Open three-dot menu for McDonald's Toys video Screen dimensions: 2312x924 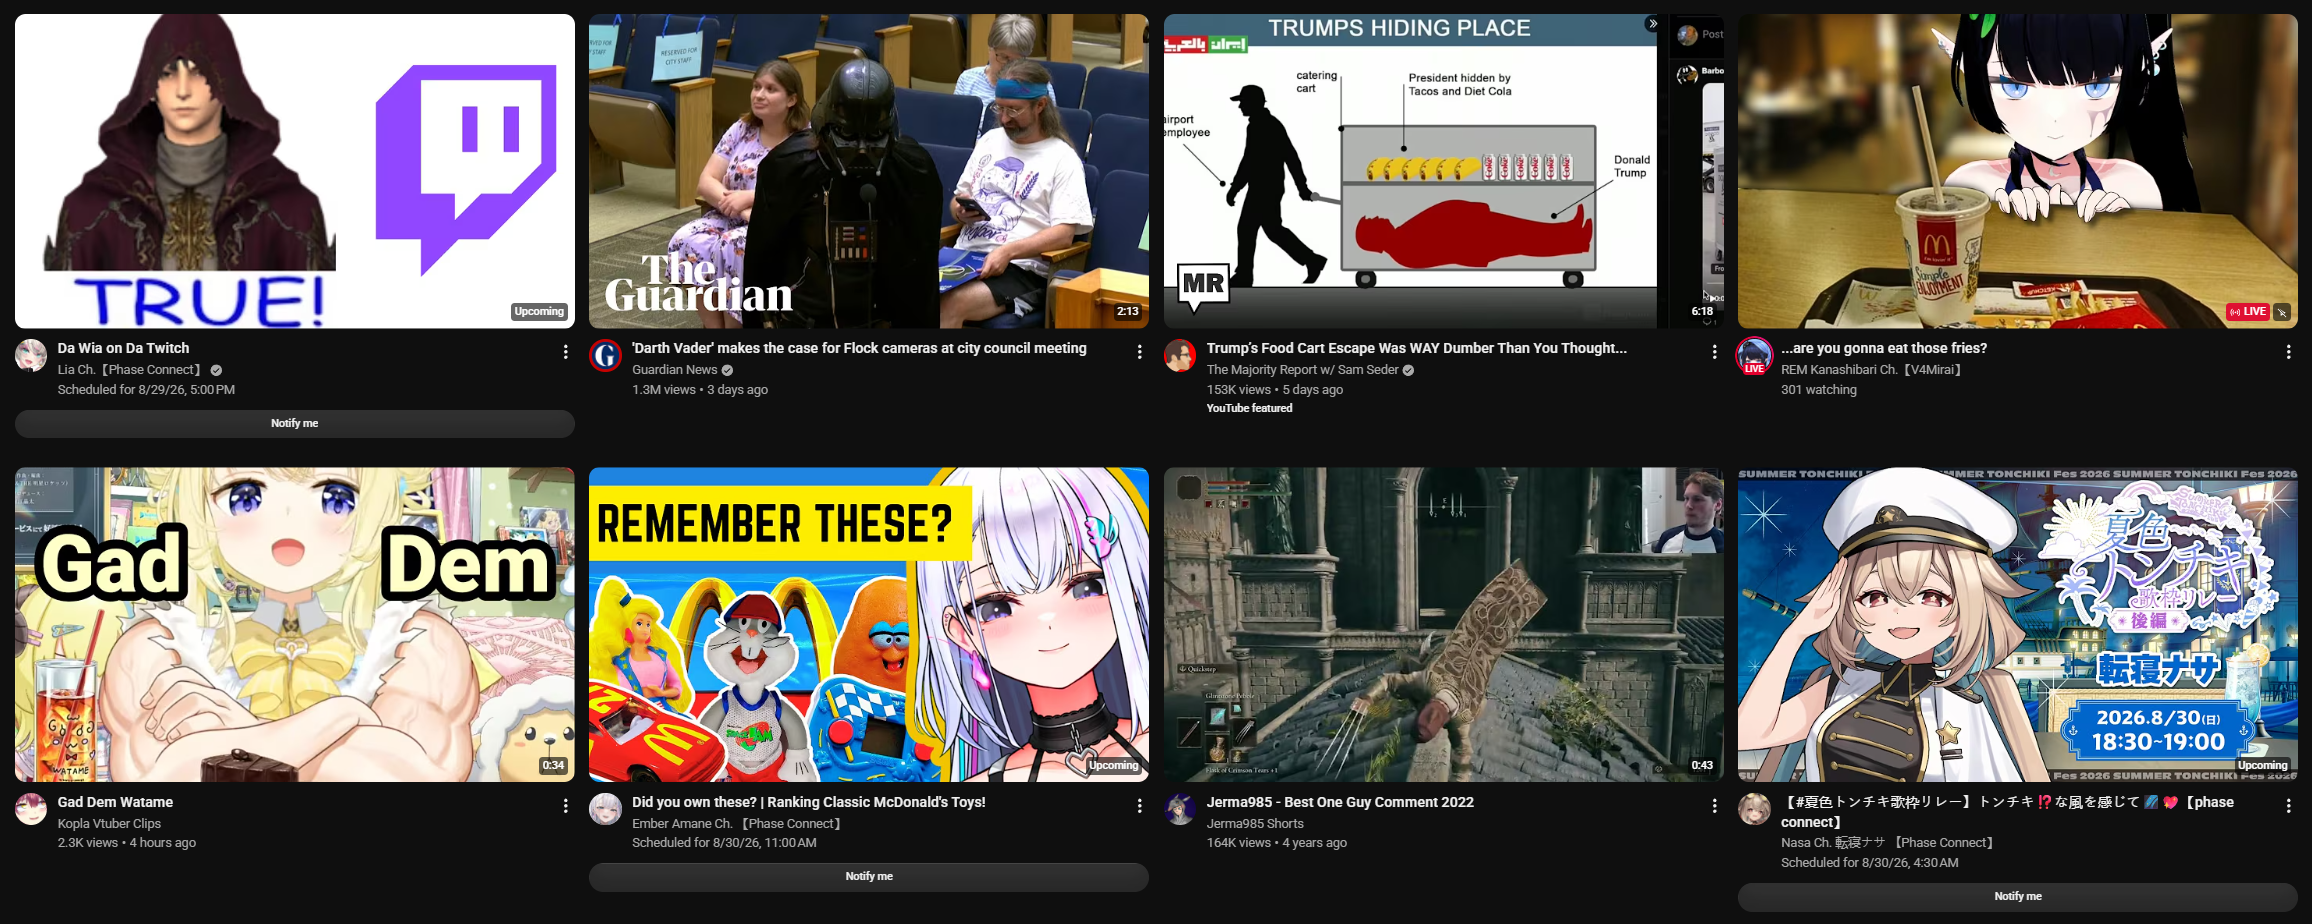[x=1139, y=806]
